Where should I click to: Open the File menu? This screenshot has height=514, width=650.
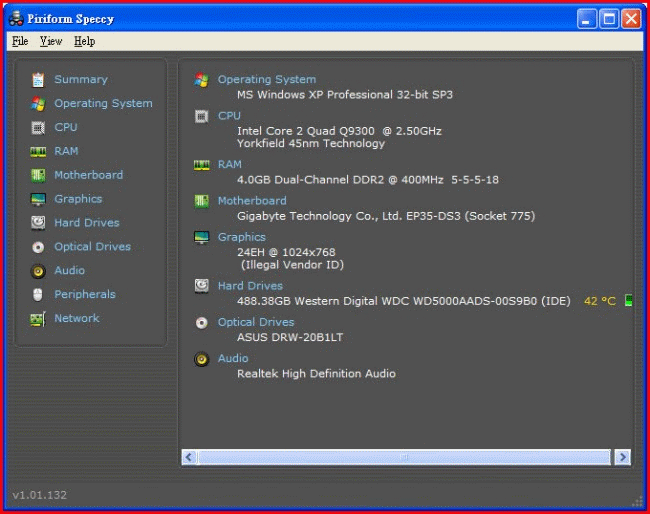(x=20, y=41)
